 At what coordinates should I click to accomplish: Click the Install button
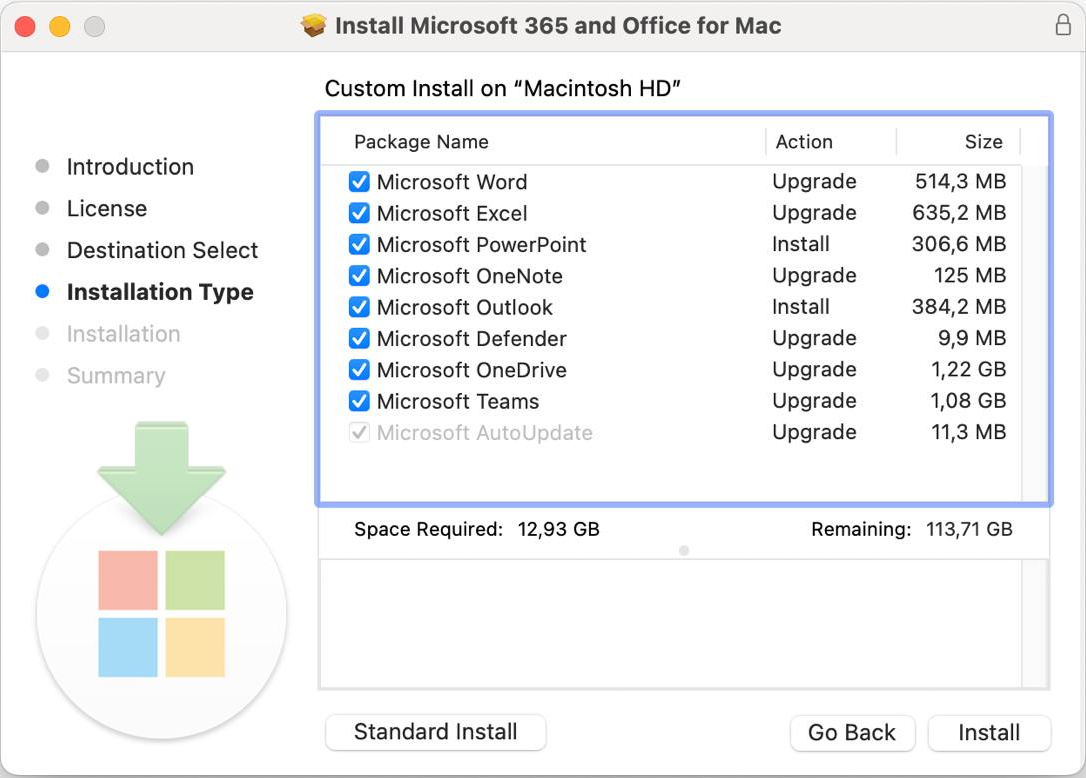989,733
